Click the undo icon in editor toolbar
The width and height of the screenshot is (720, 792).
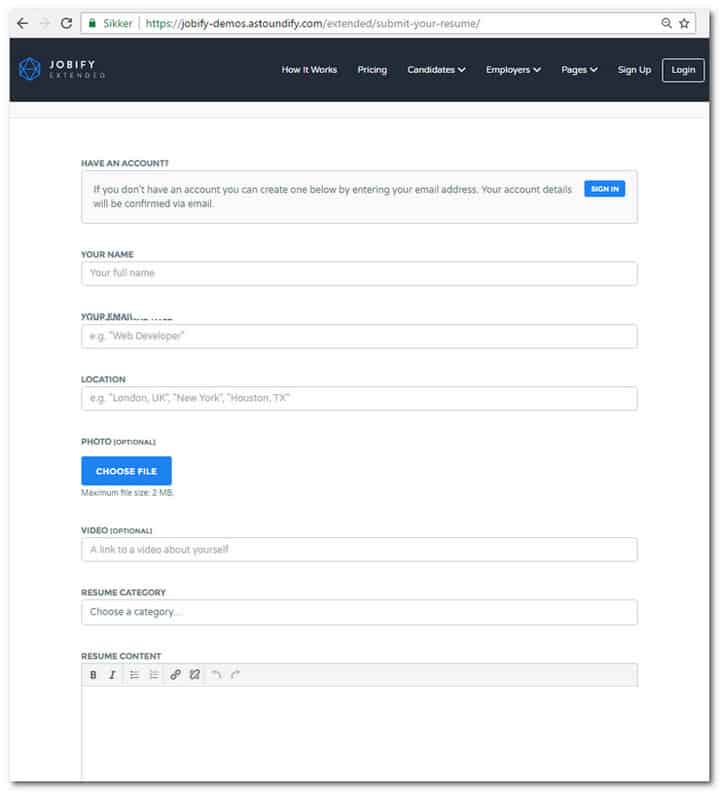pos(216,675)
